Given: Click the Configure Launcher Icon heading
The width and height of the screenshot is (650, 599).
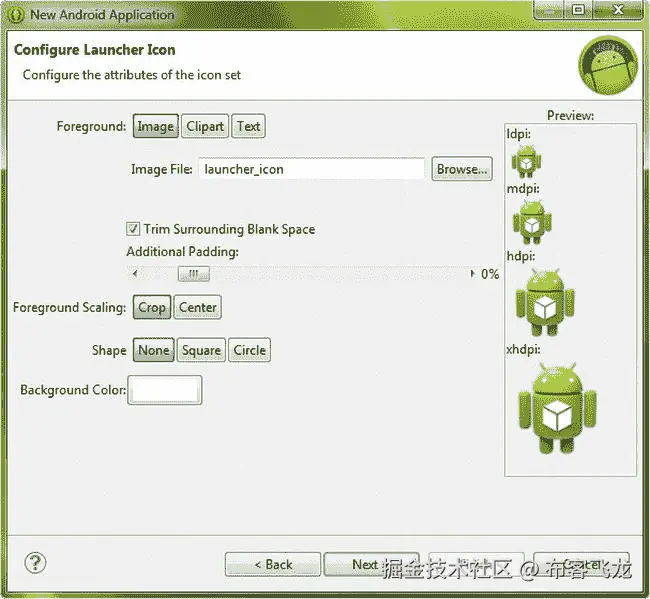Looking at the screenshot, I should point(95,50).
